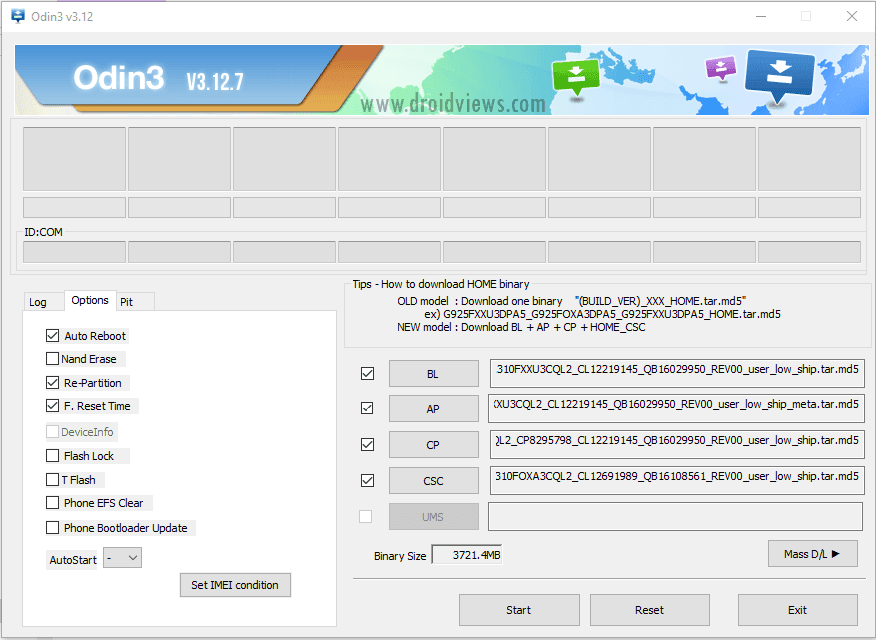Check the T Flash option
Viewport: 876px width, 640px height.
coord(53,480)
